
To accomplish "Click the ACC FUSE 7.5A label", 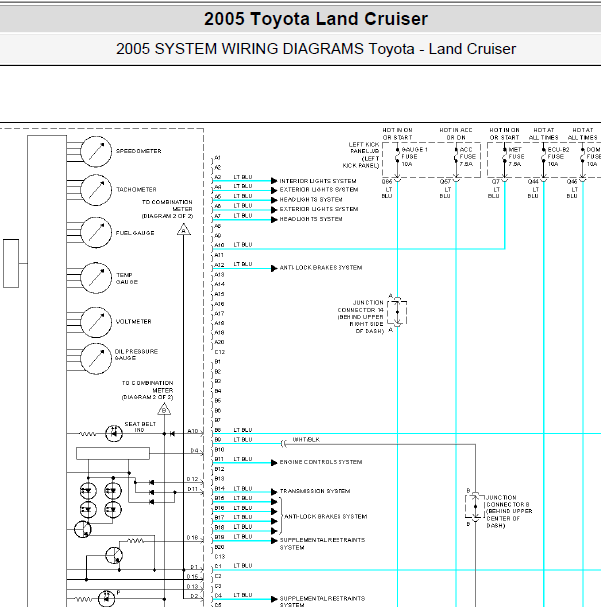I will click(x=467, y=157).
